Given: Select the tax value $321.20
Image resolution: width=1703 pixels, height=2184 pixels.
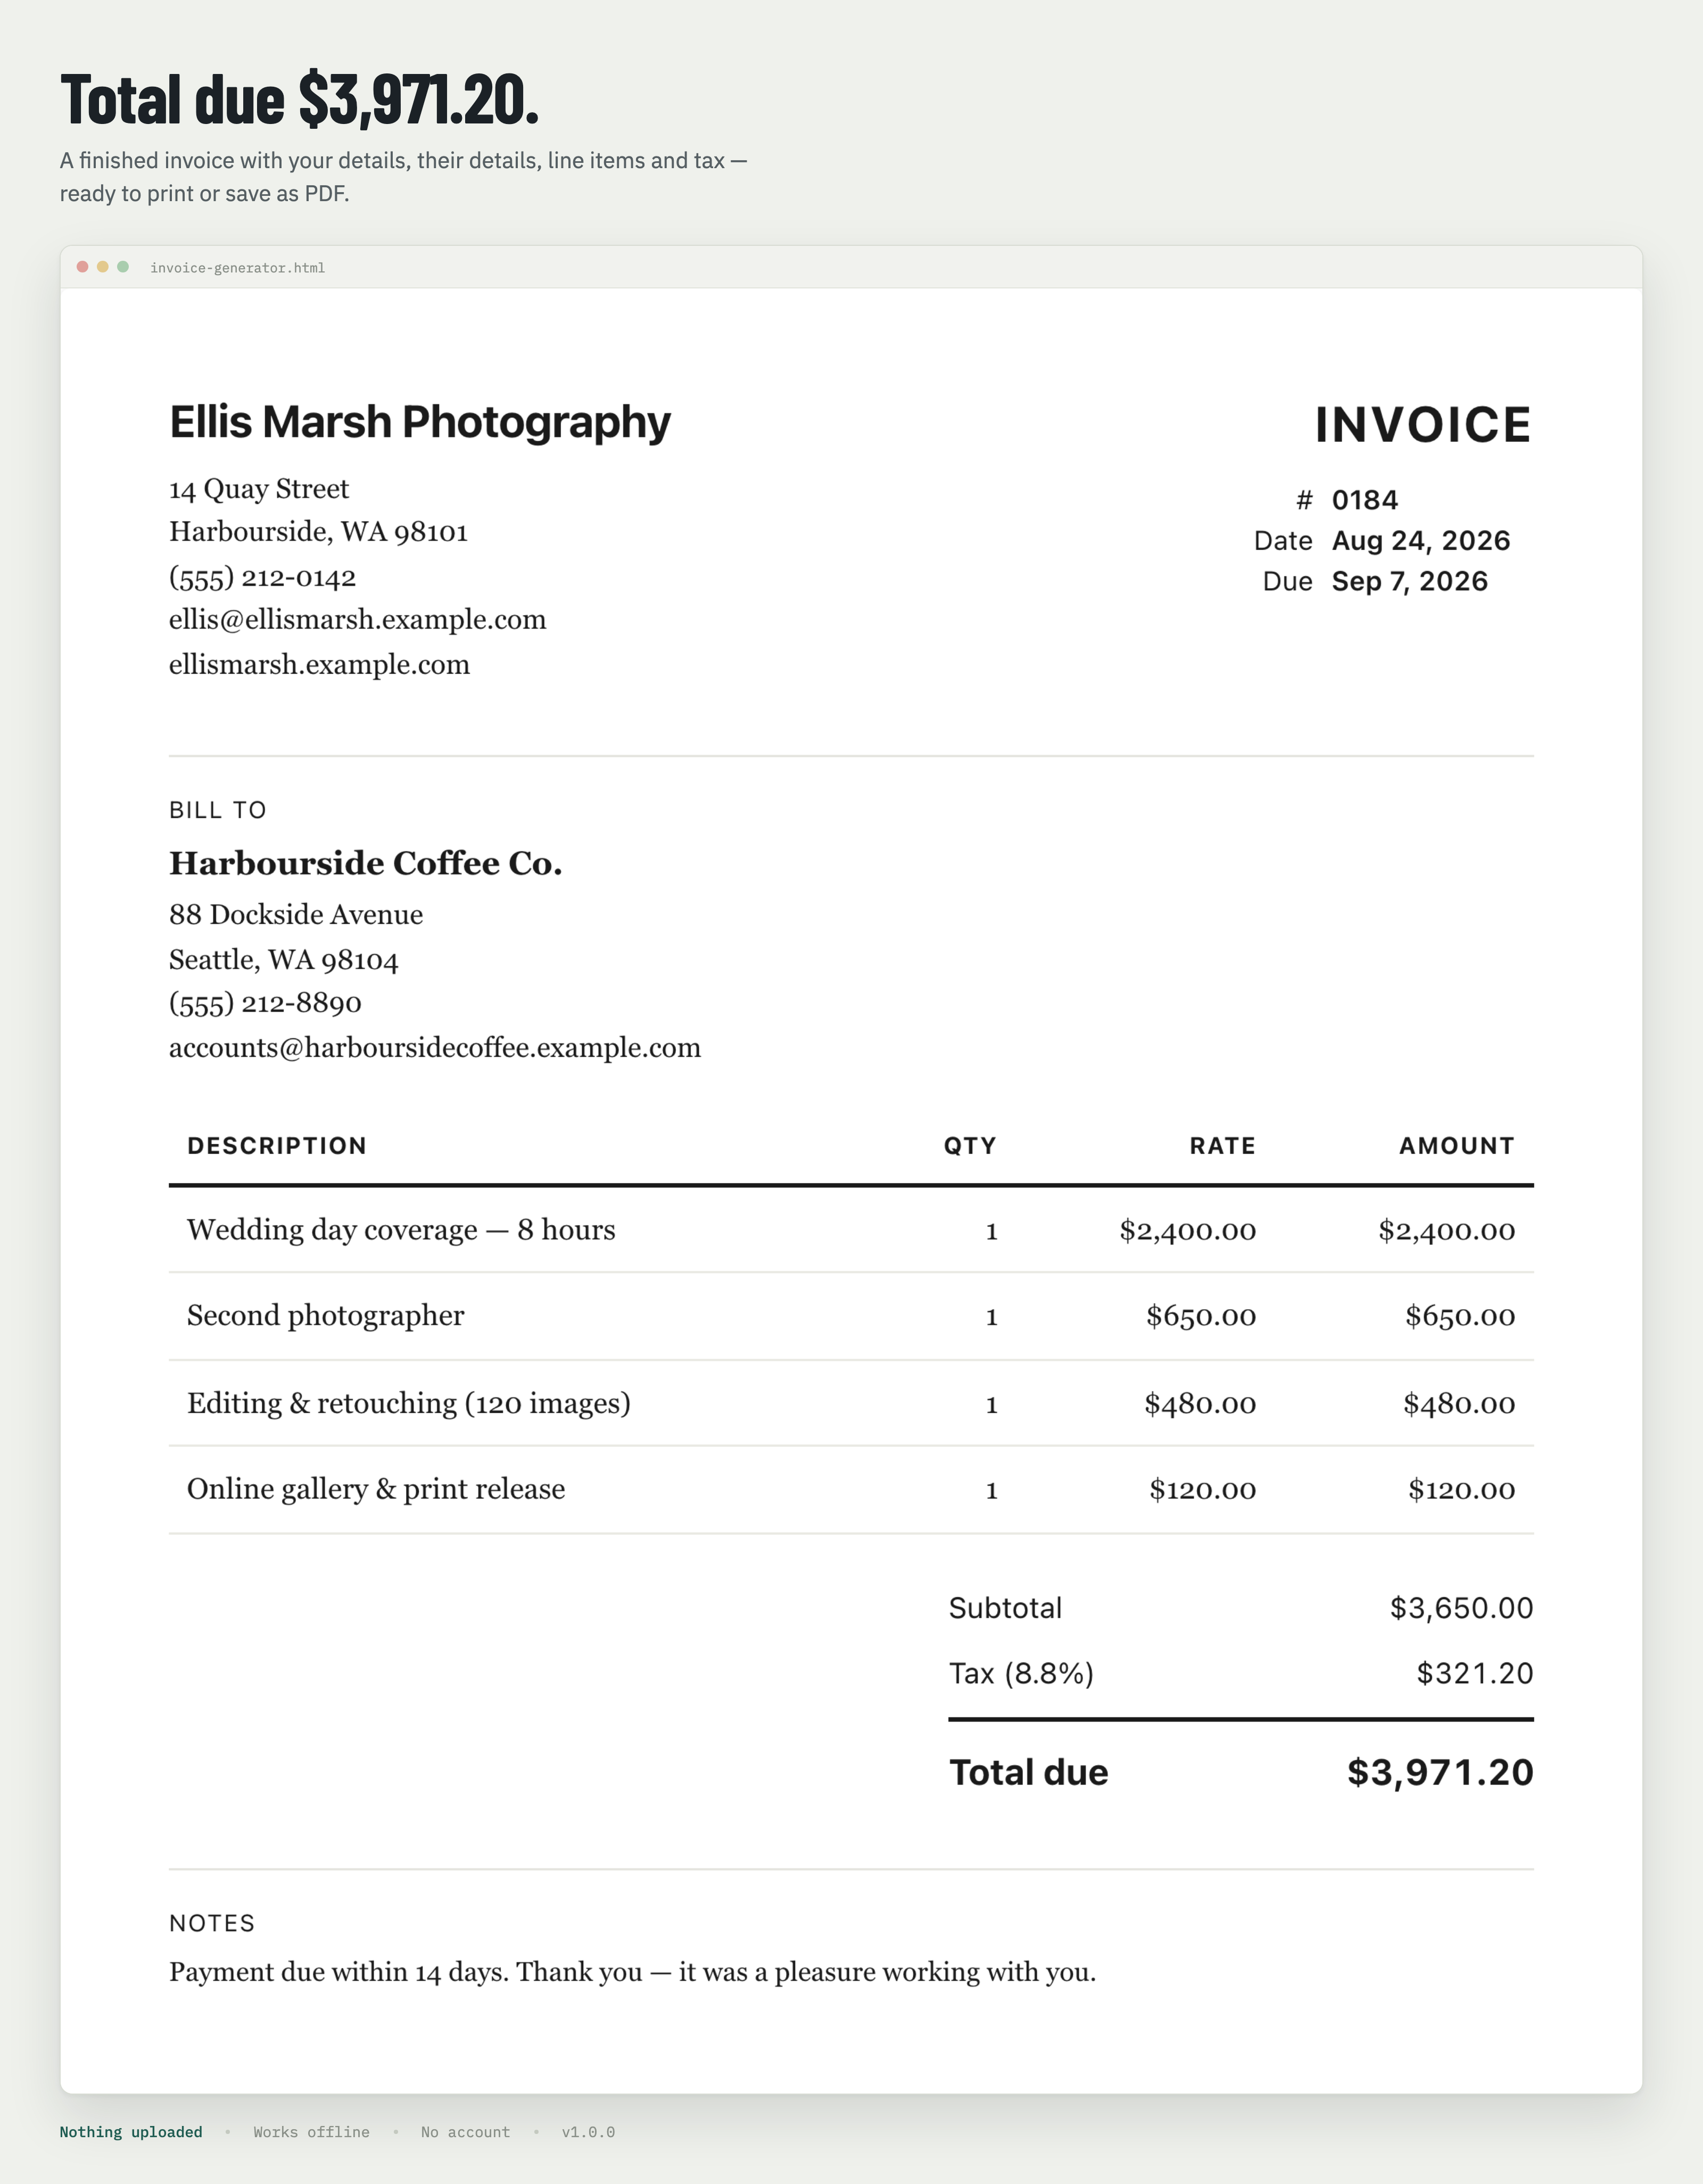Looking at the screenshot, I should click(1475, 1674).
